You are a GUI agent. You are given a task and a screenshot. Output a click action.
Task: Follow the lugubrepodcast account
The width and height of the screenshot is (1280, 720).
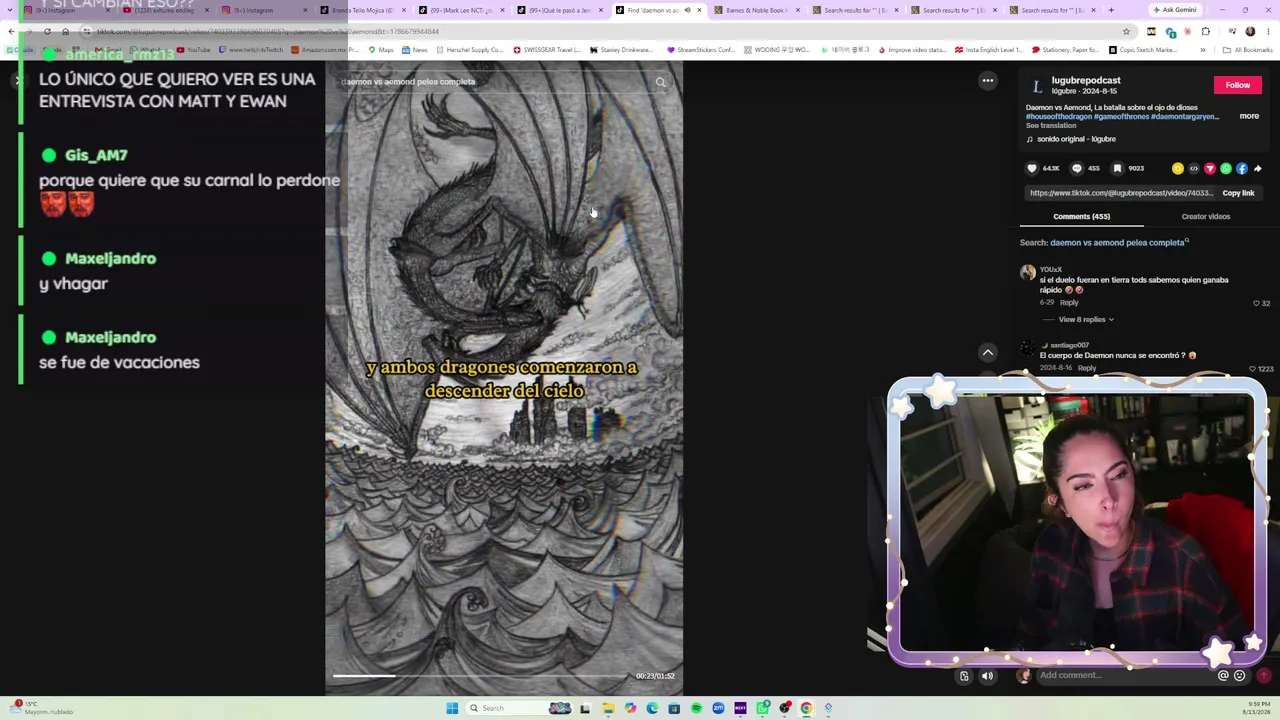click(x=1238, y=85)
